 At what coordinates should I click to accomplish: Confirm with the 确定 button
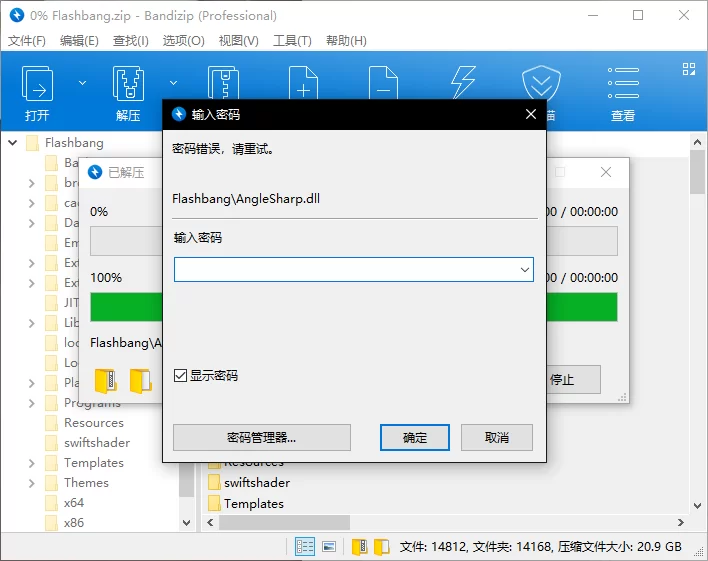point(415,437)
